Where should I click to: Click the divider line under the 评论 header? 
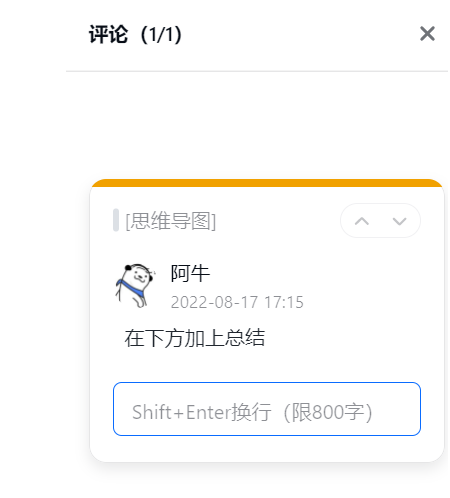click(x=257, y=71)
